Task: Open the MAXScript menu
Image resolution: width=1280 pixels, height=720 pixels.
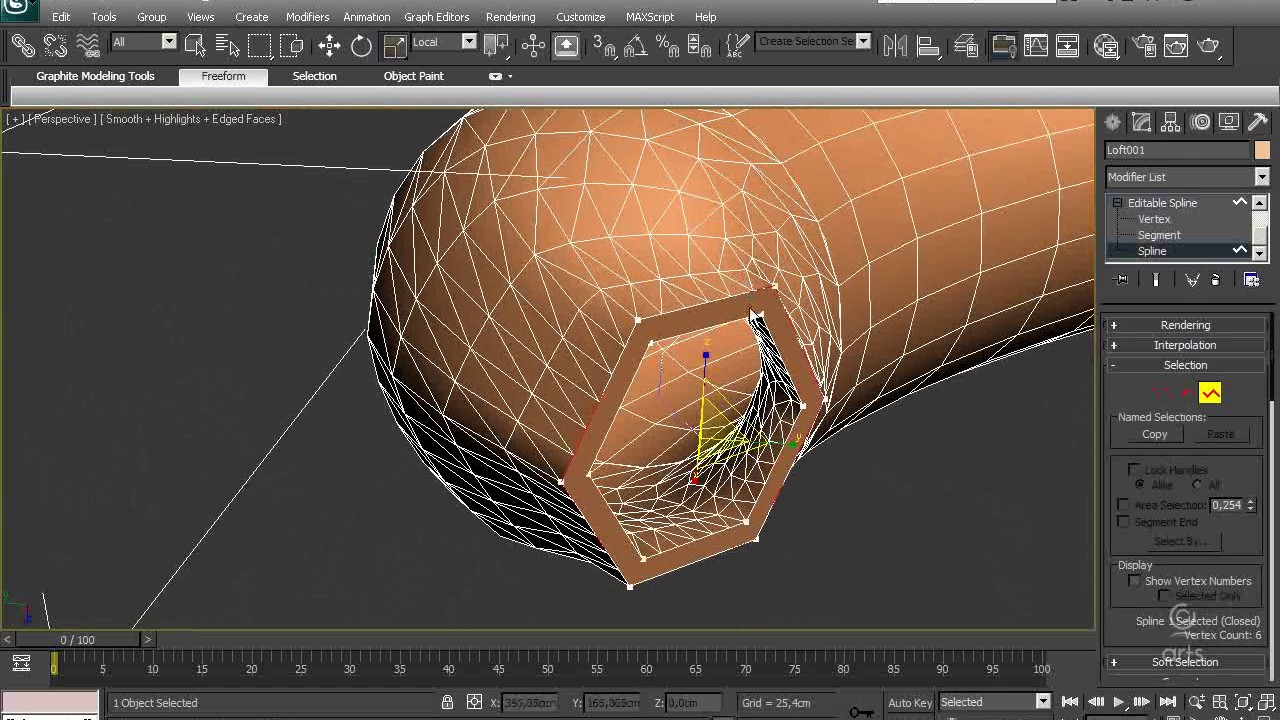Action: pyautogui.click(x=650, y=17)
